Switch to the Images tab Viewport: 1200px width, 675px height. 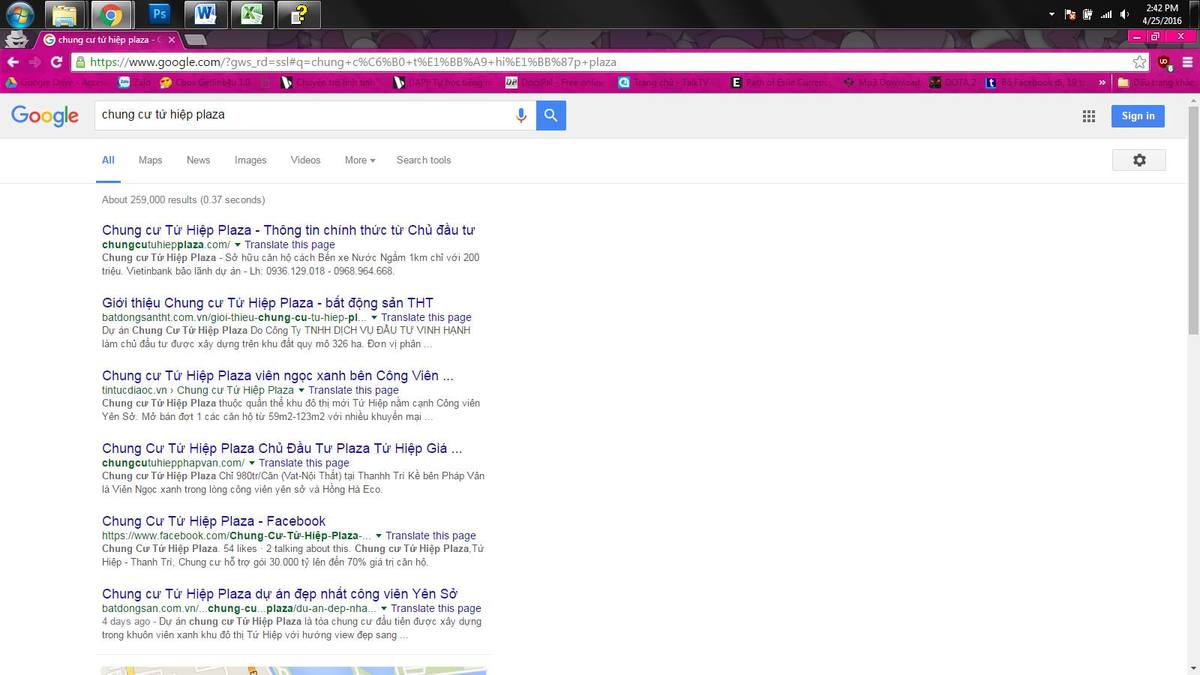250,160
